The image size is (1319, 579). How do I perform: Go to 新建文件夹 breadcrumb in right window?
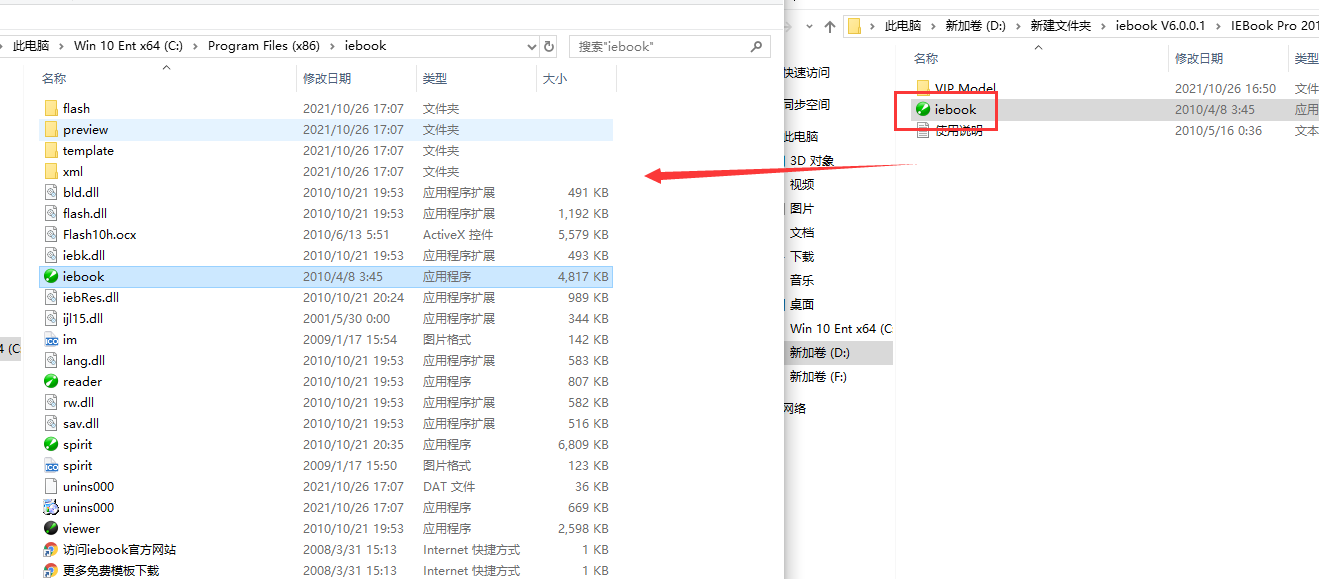(x=1061, y=26)
